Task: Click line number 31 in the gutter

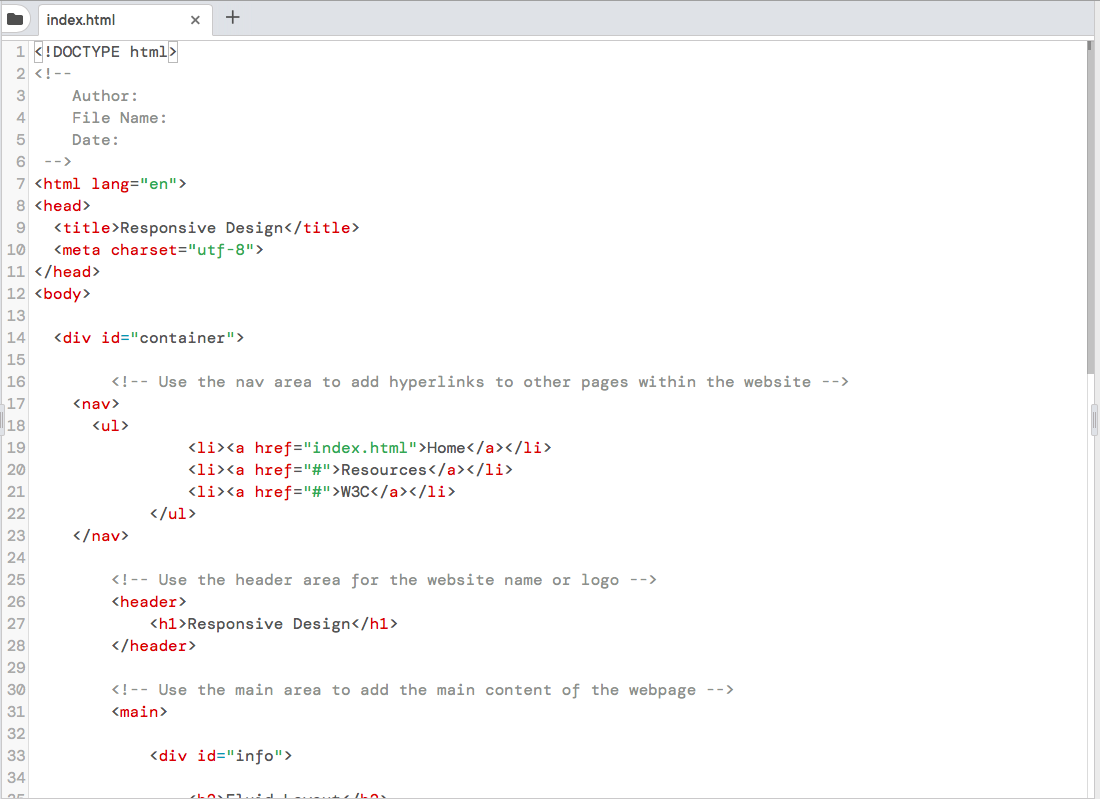Action: [16, 711]
